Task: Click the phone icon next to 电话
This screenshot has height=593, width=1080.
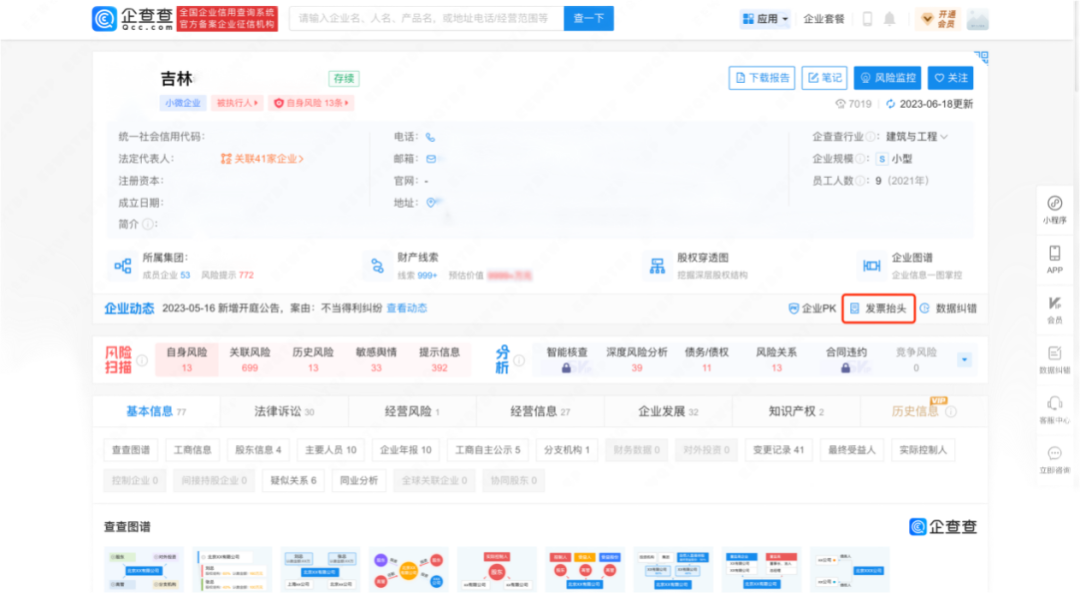Action: [430, 137]
